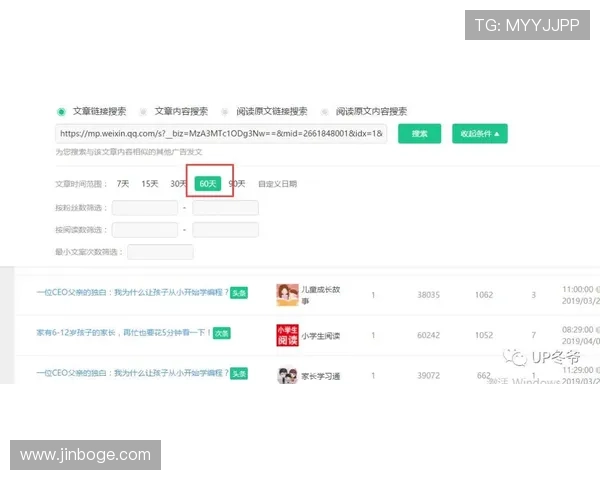Click 最小文案次数筛选 input field
Viewport: 600px width, 480px height.
coord(160,252)
